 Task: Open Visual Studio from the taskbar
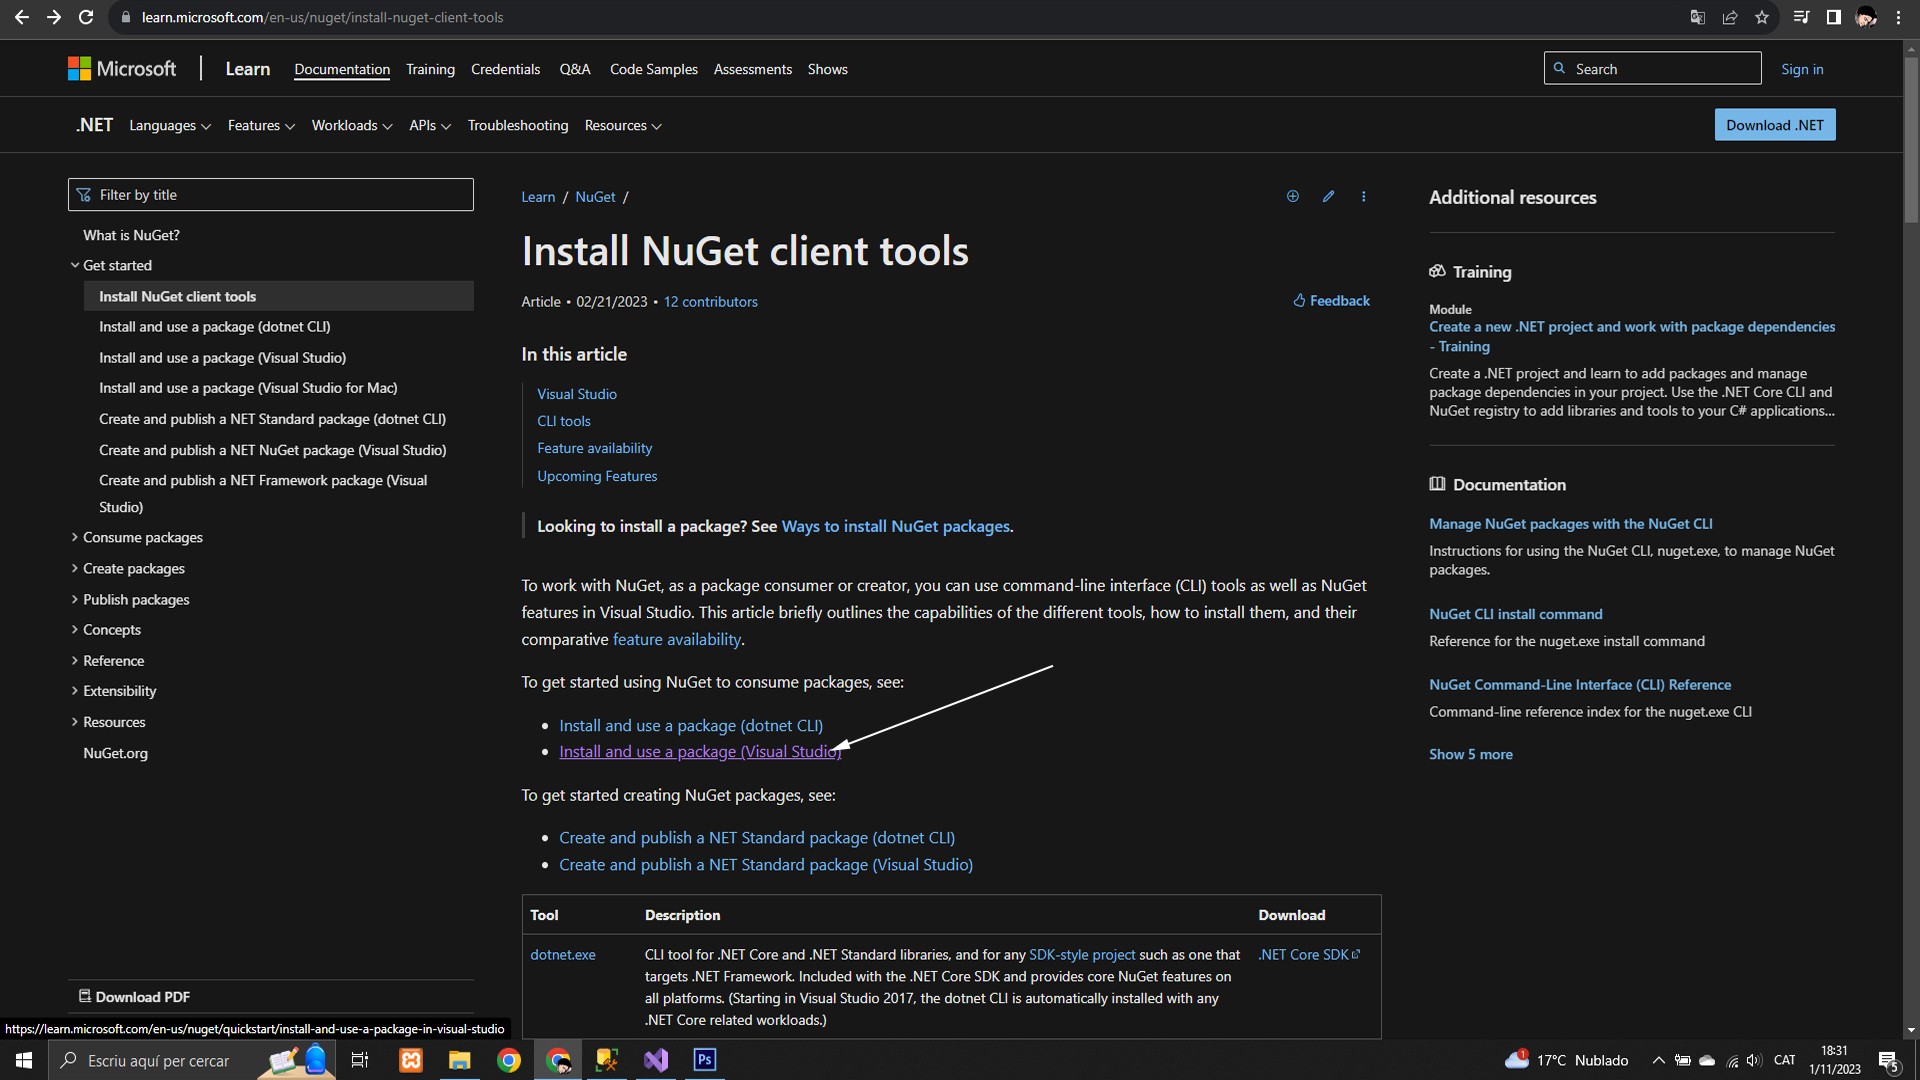[656, 1060]
